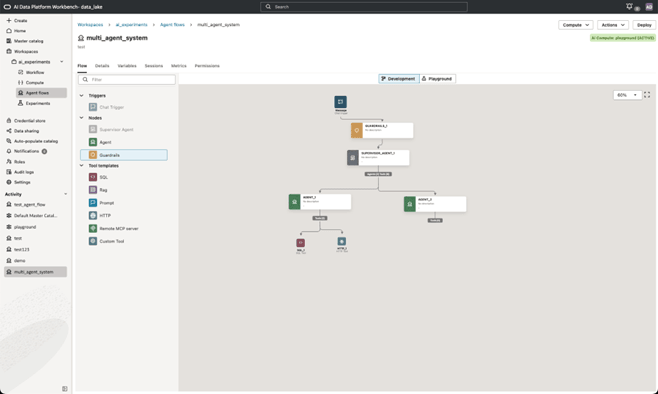658x394 pixels.
Task: Open the Variables tab
Action: (127, 66)
